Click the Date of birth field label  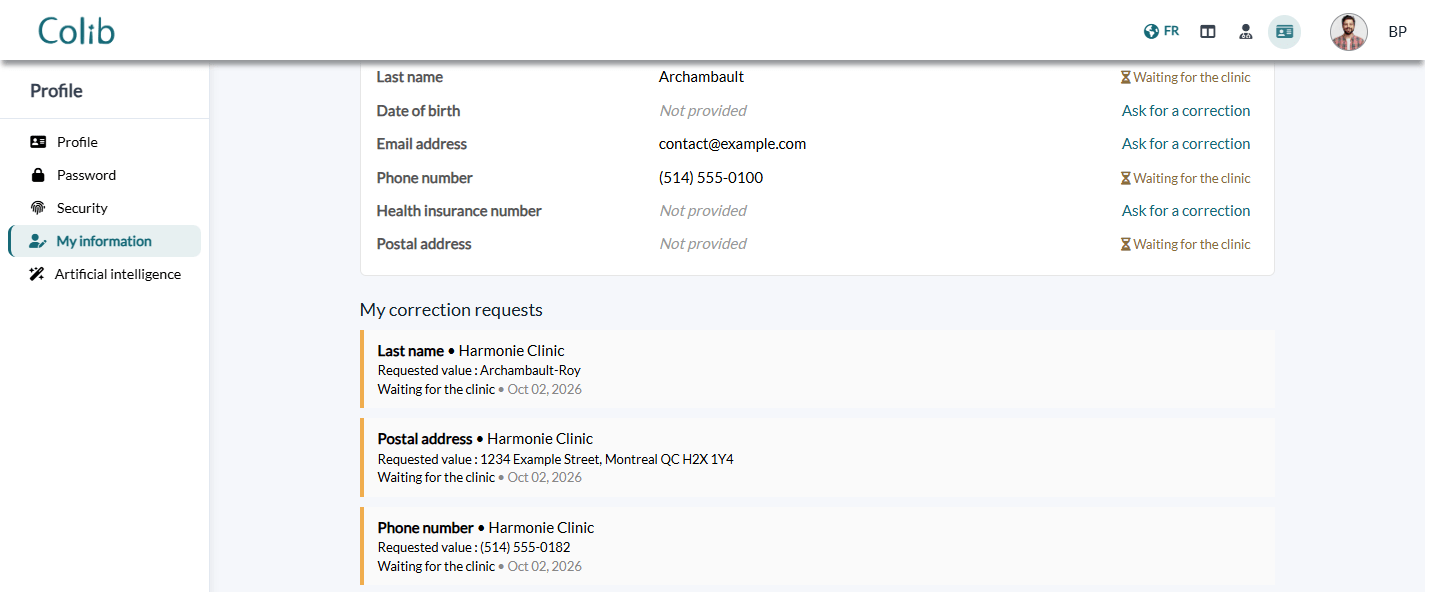tap(418, 111)
